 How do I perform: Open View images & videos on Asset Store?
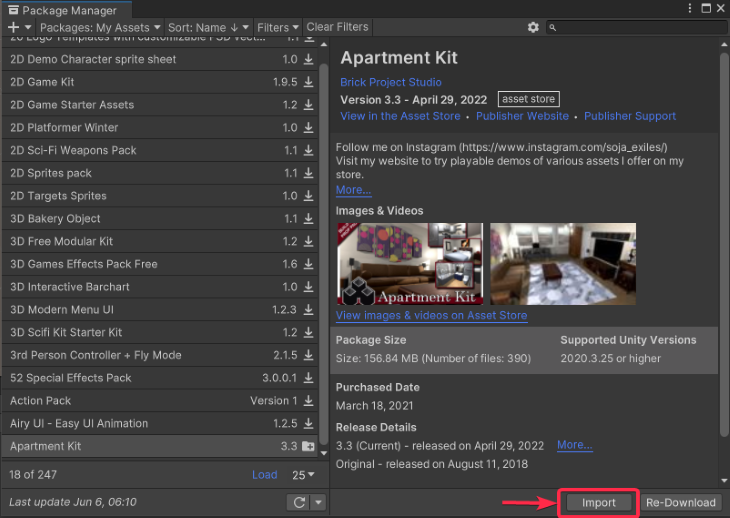coord(431,316)
